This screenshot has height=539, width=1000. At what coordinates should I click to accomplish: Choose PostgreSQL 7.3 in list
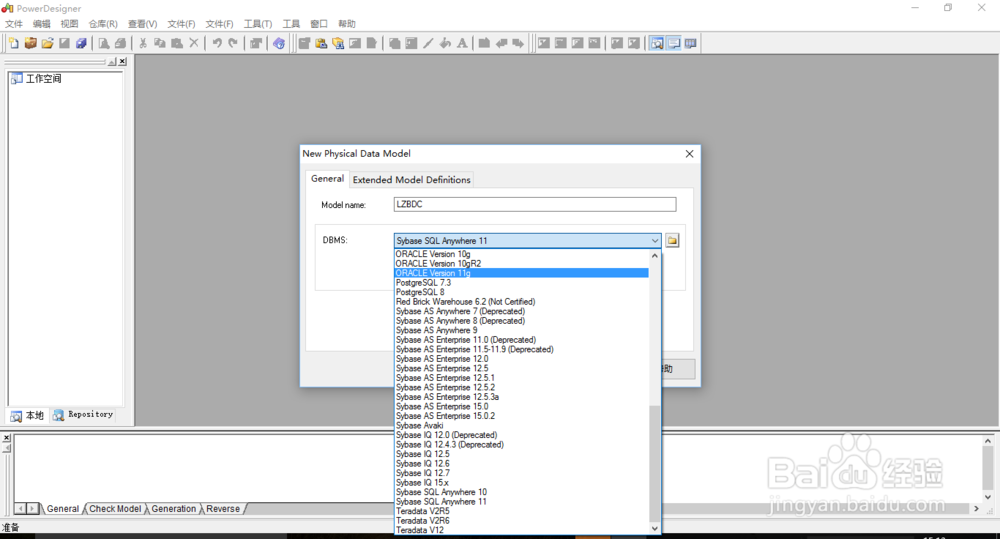pyautogui.click(x=521, y=283)
